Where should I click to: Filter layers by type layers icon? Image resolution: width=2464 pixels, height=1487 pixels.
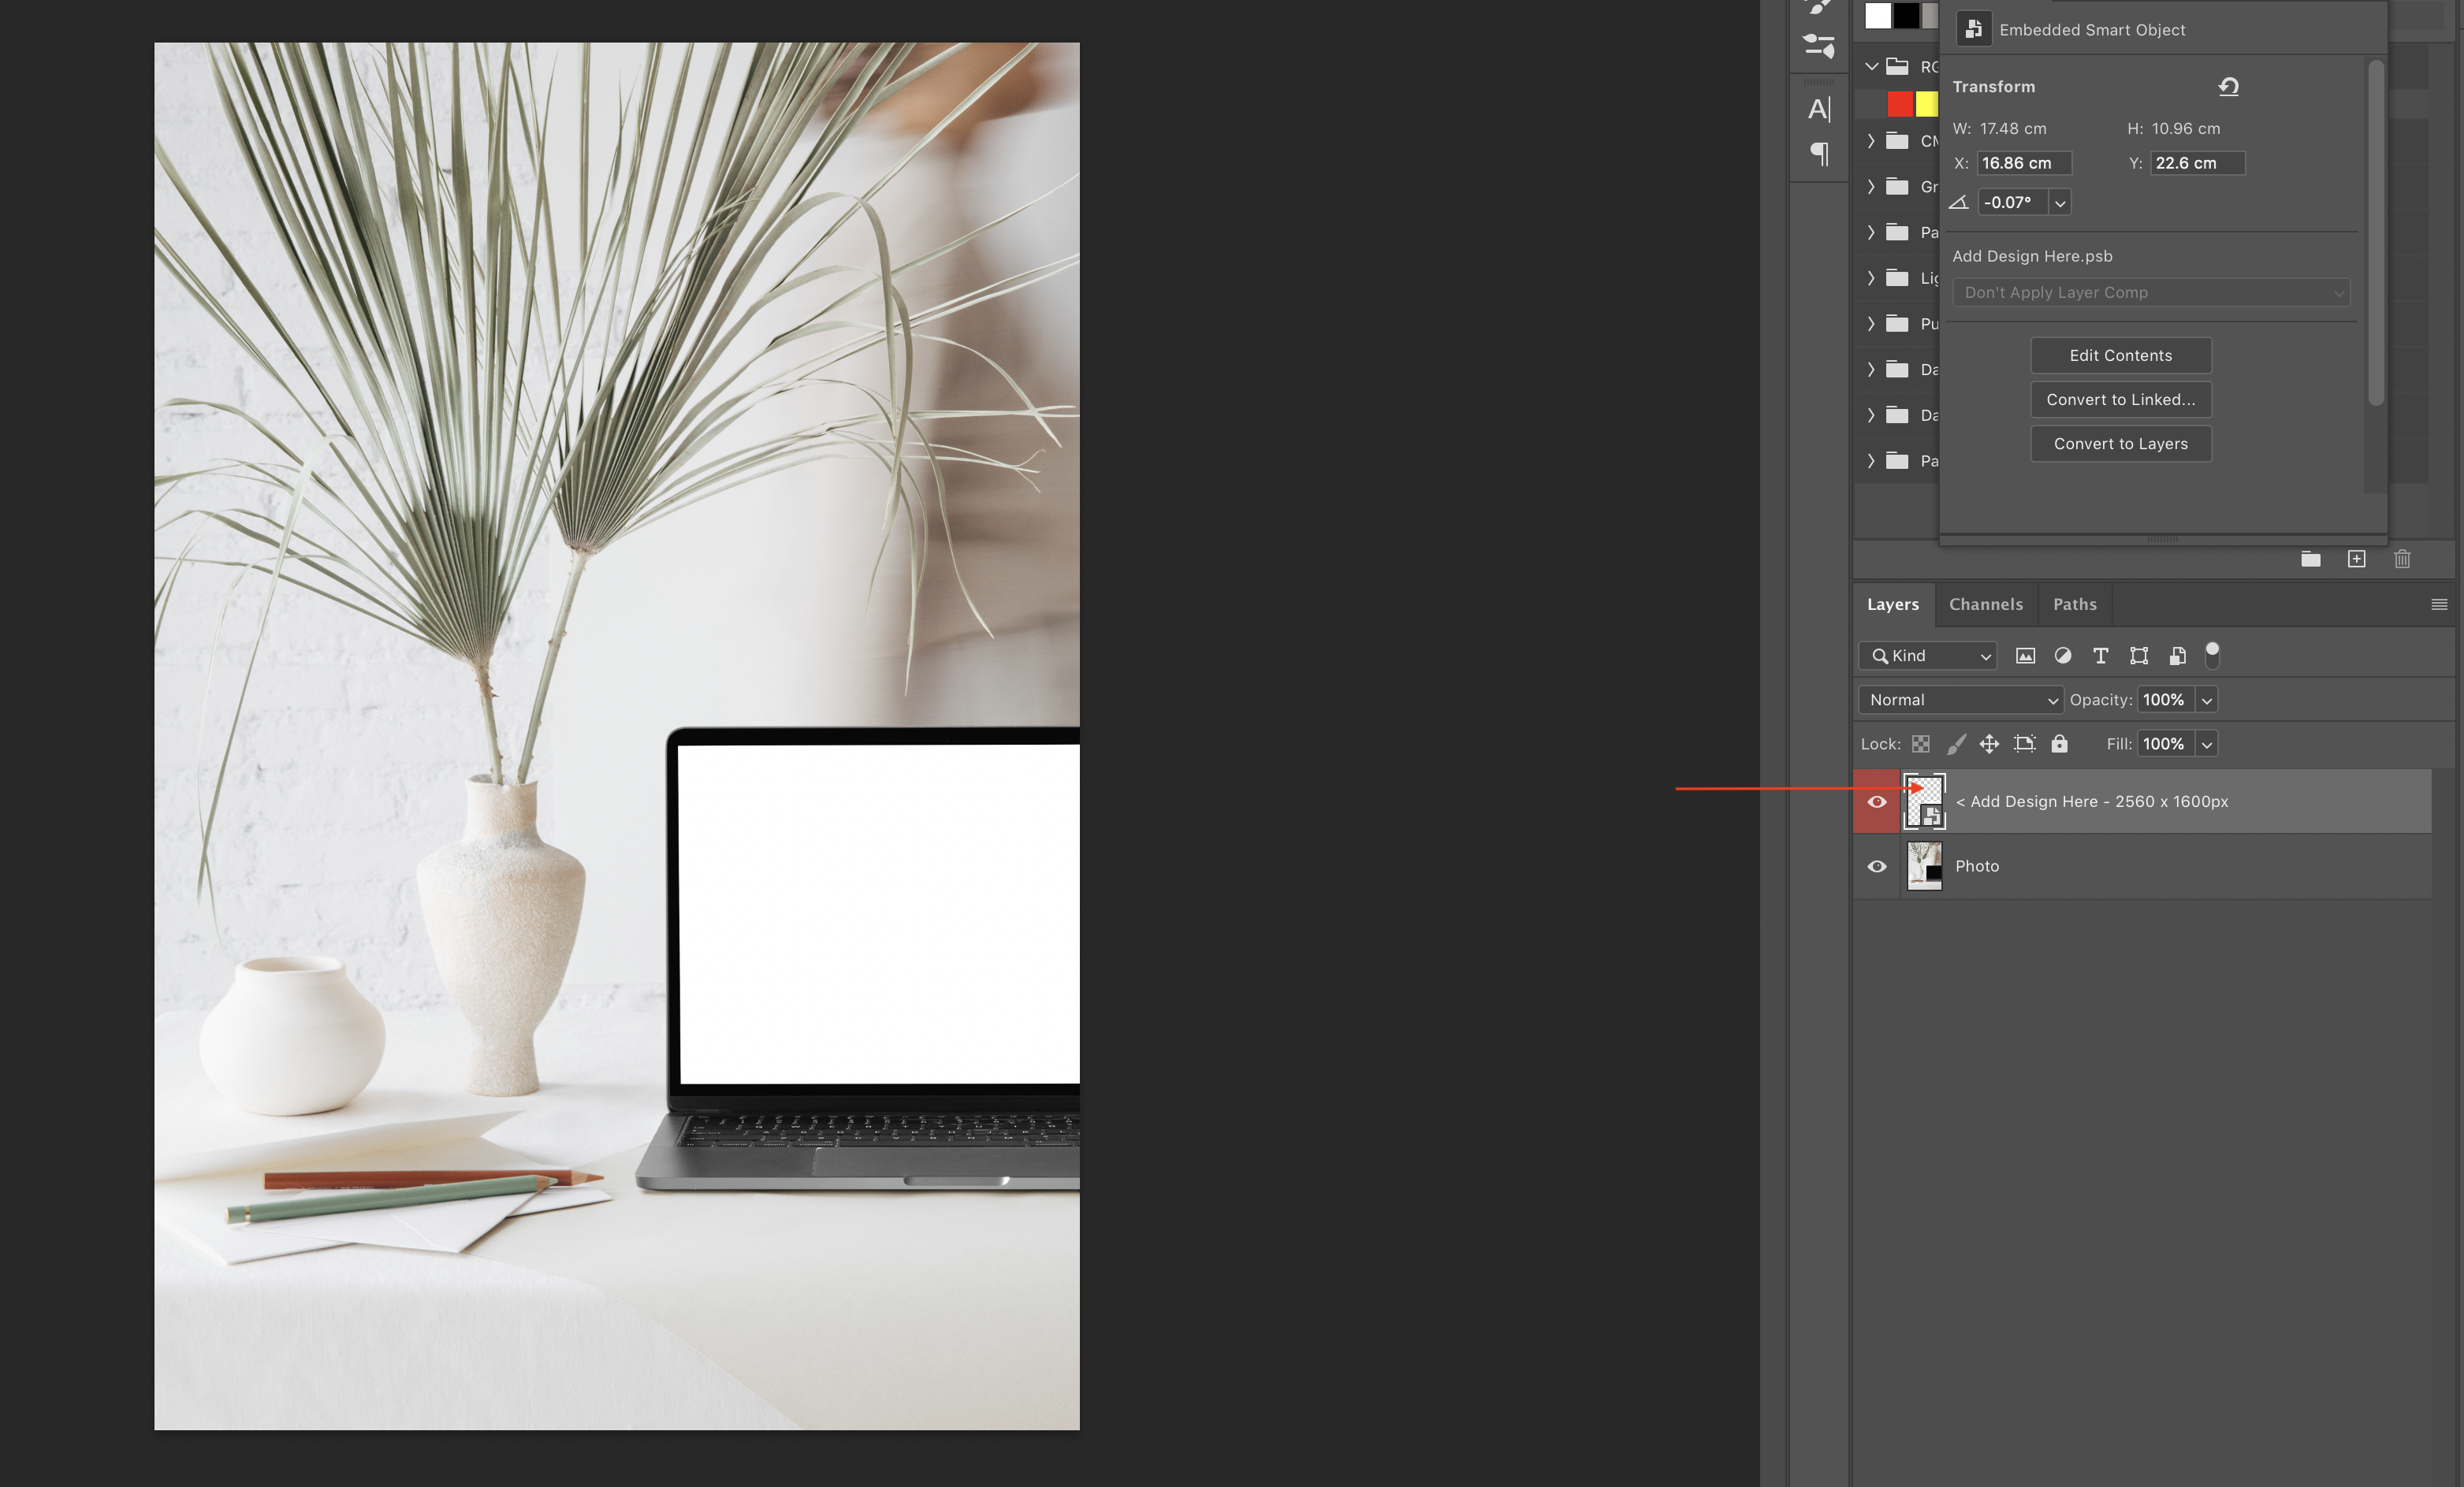point(2100,656)
